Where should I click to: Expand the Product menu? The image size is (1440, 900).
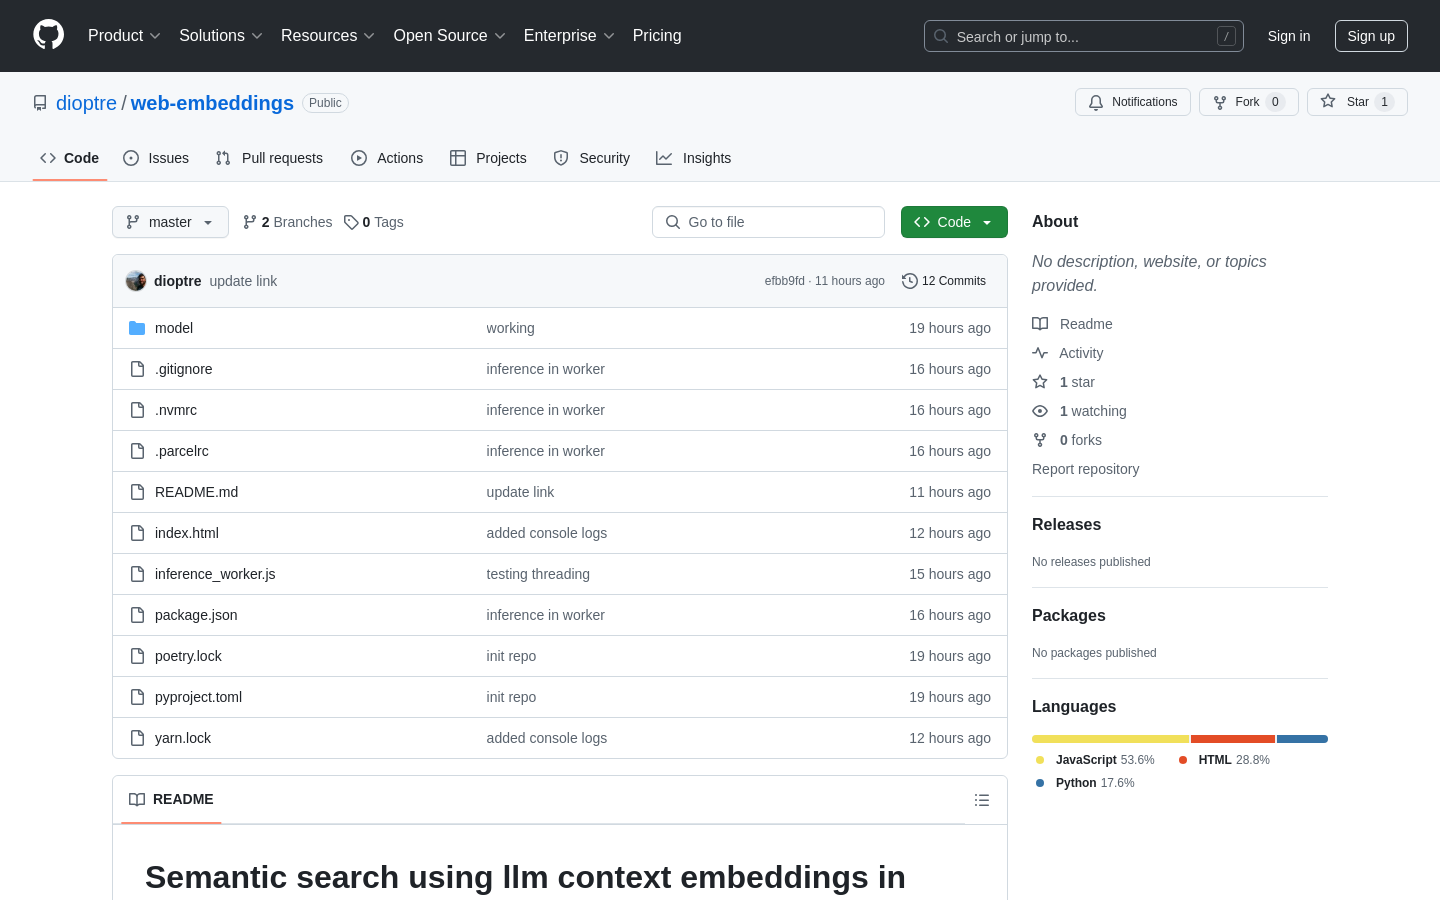click(124, 35)
